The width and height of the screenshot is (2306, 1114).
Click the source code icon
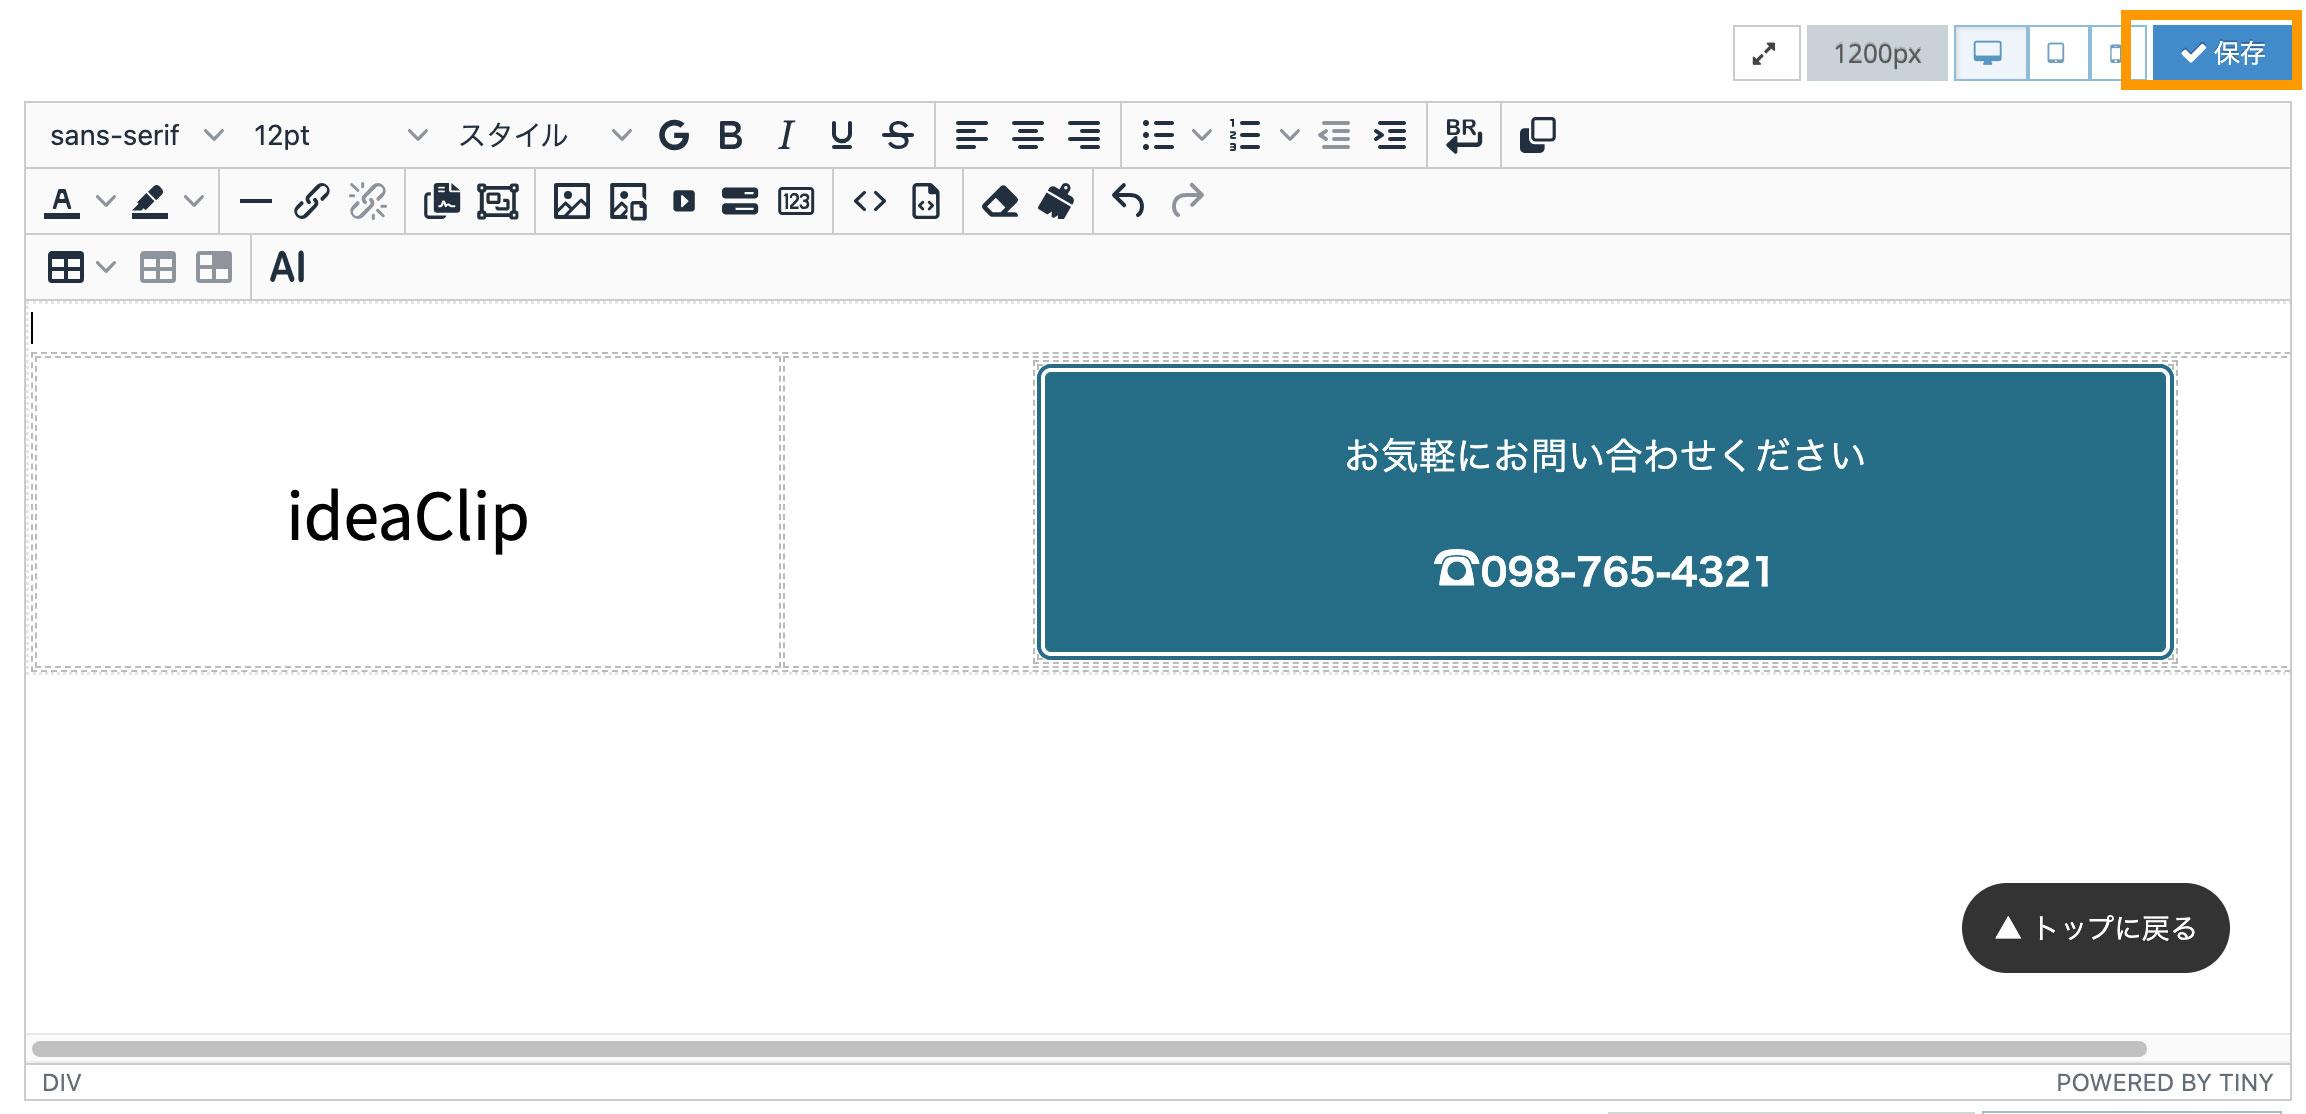869,202
